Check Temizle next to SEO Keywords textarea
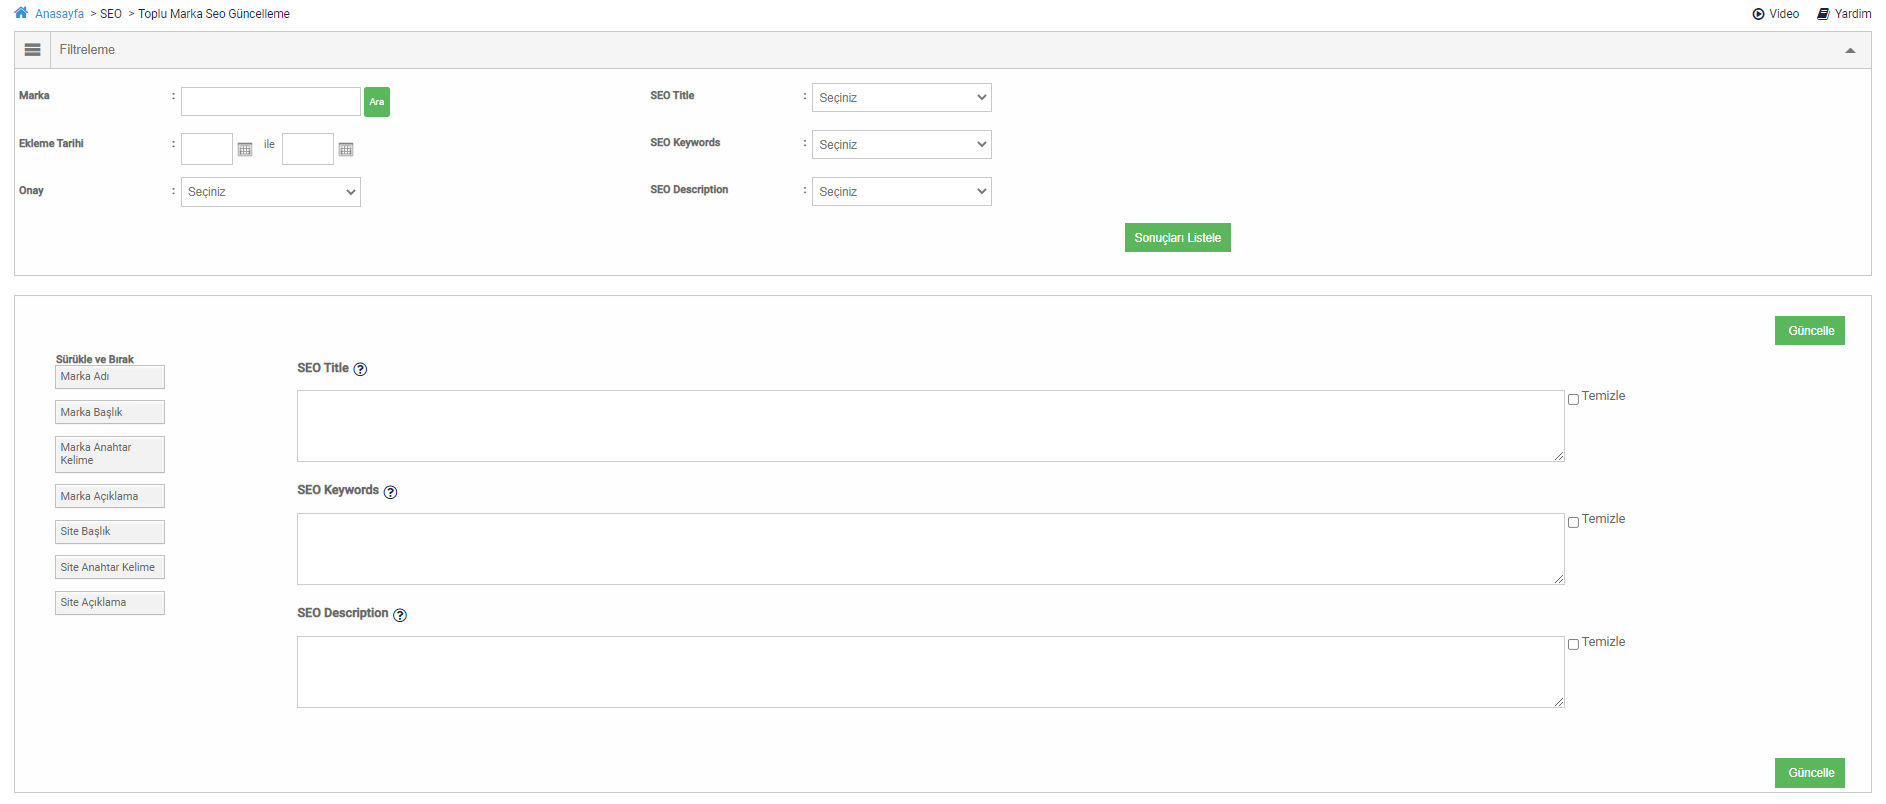The image size is (1886, 804). tap(1573, 522)
